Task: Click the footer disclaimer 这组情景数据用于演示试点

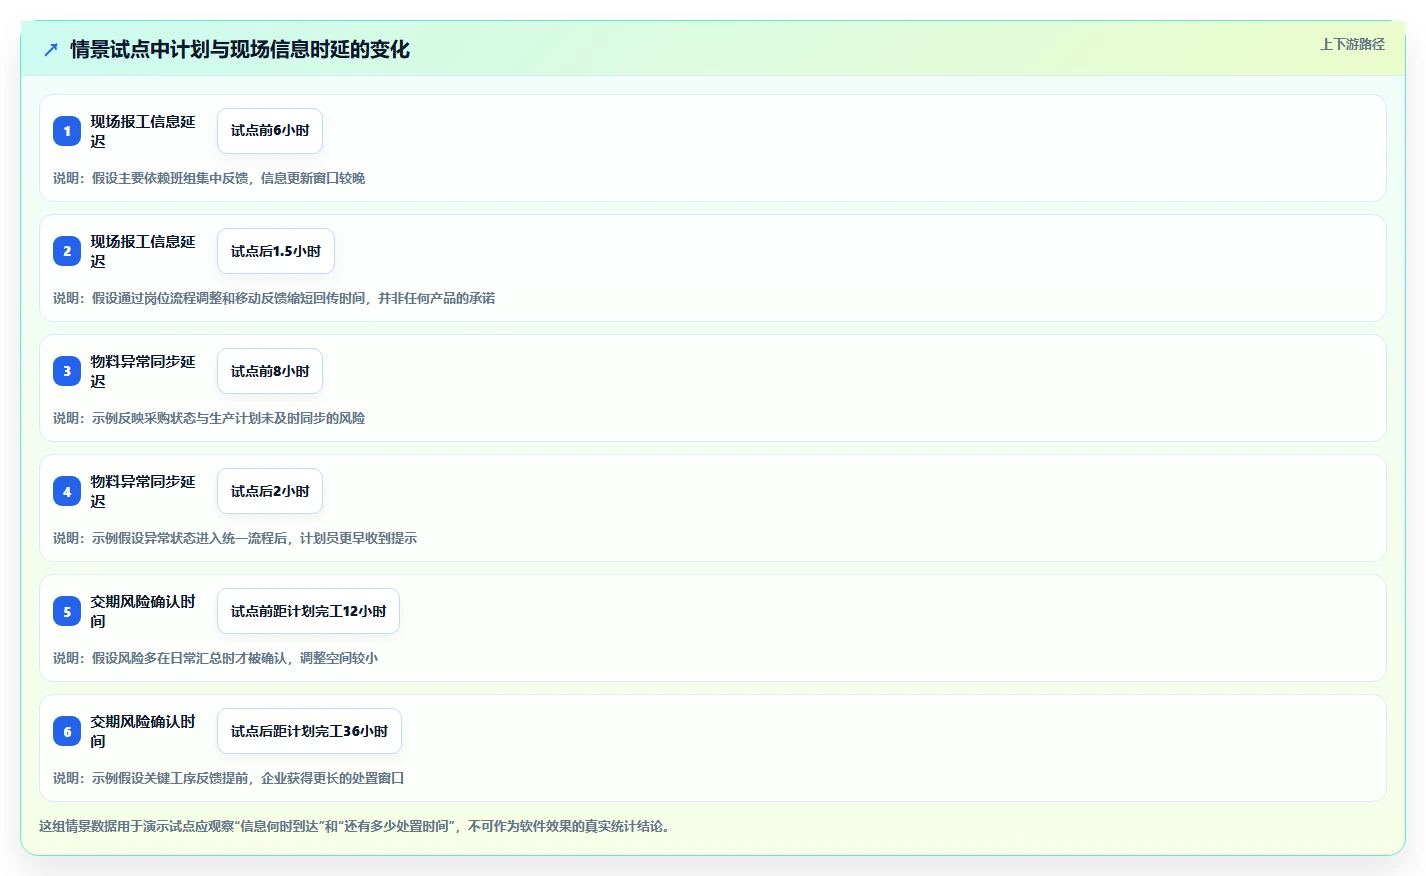Action: [x=354, y=826]
